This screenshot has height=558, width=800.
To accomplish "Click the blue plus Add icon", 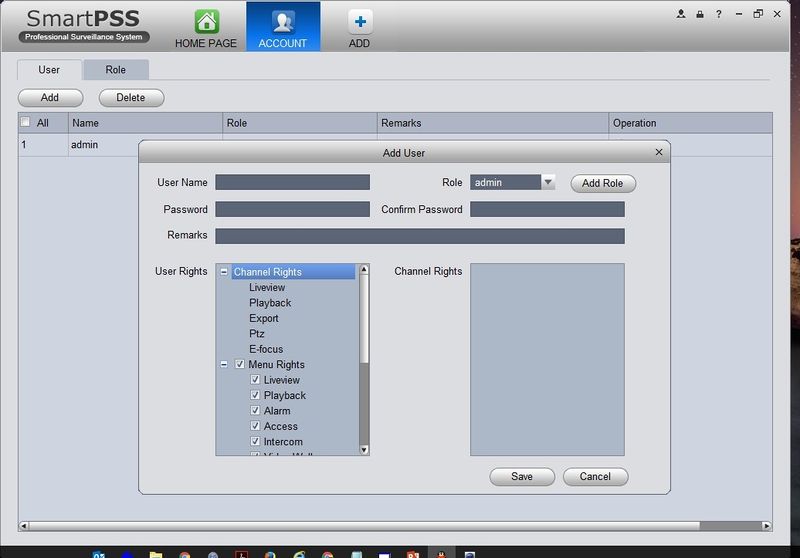I will 359,22.
